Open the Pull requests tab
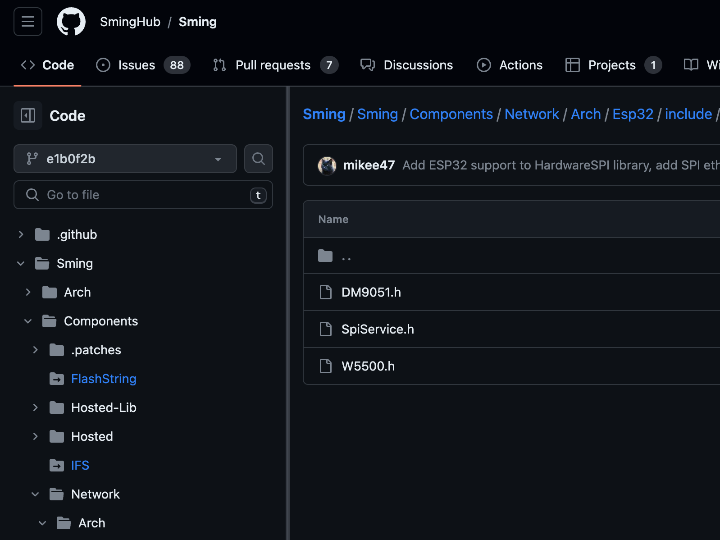This screenshot has width=720, height=540. coord(272,65)
